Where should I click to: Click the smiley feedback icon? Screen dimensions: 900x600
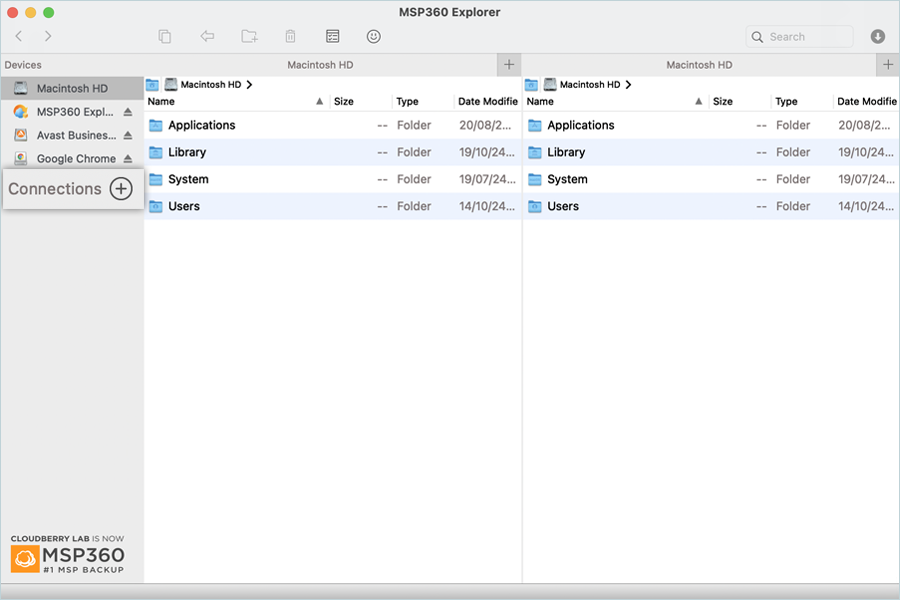(374, 37)
